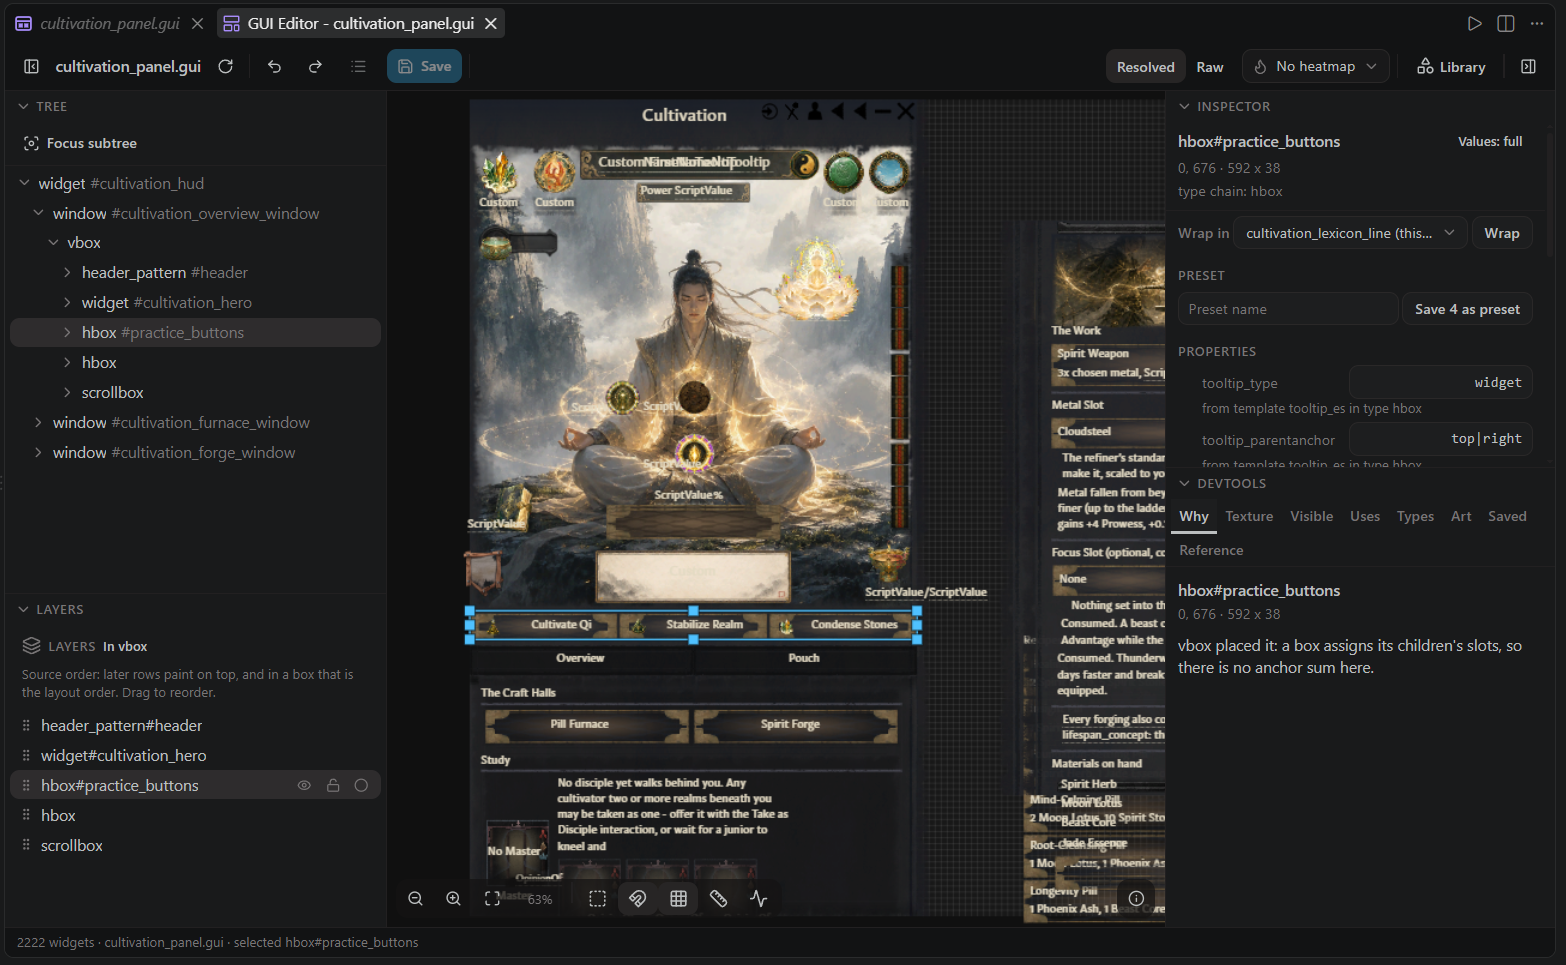Close the cultivation_panel.gui text tab
The width and height of the screenshot is (1566, 965).
pos(197,23)
